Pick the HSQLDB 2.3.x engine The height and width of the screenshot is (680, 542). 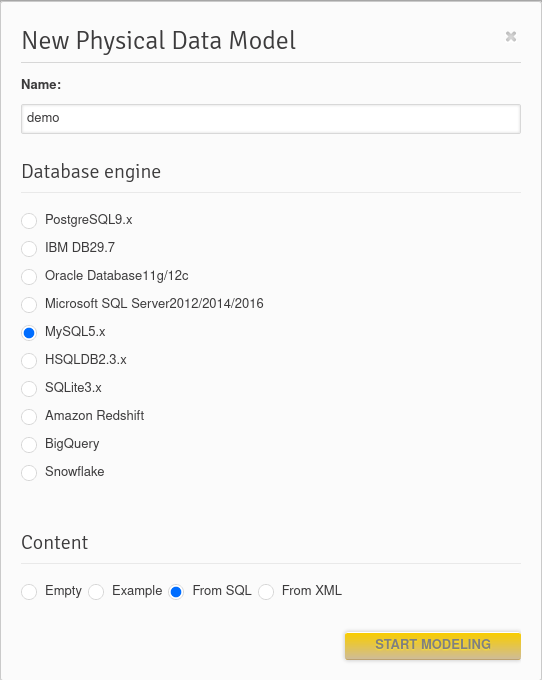(29, 361)
